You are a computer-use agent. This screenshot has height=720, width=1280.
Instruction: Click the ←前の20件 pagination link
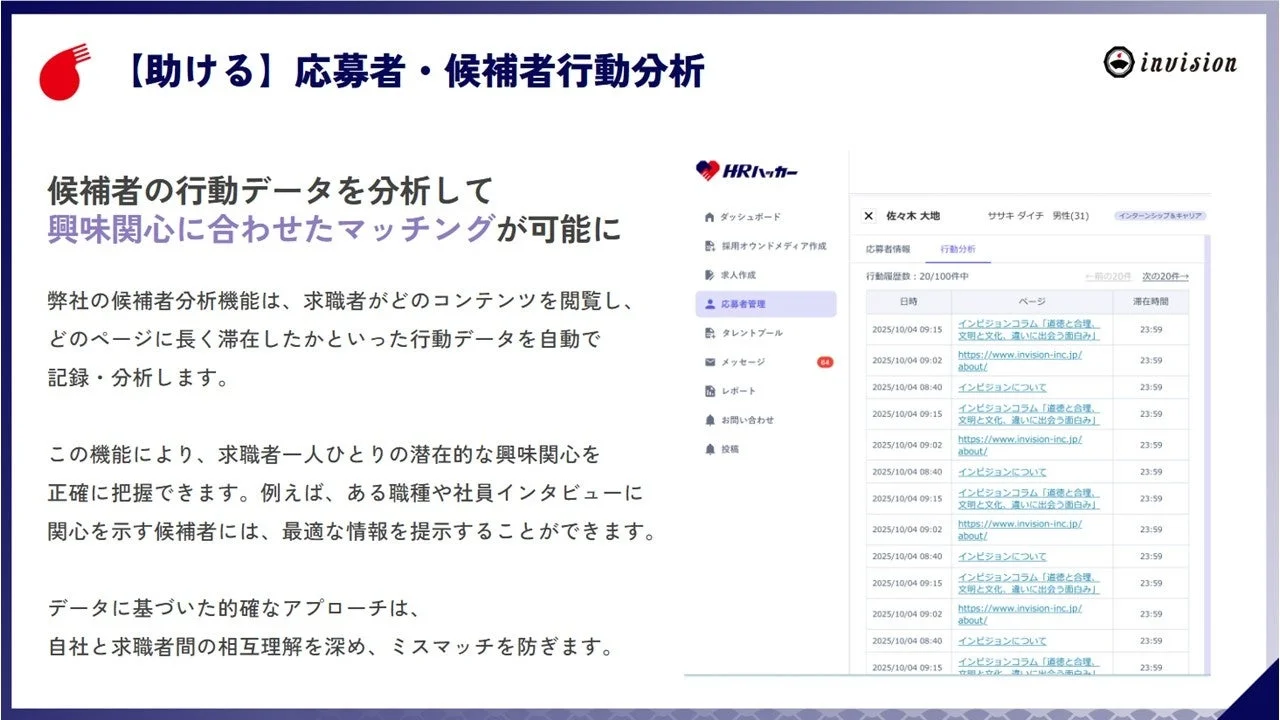coord(1108,276)
